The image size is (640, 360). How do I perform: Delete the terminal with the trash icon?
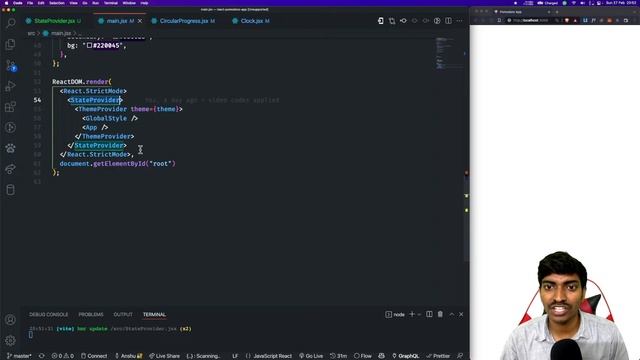point(440,314)
